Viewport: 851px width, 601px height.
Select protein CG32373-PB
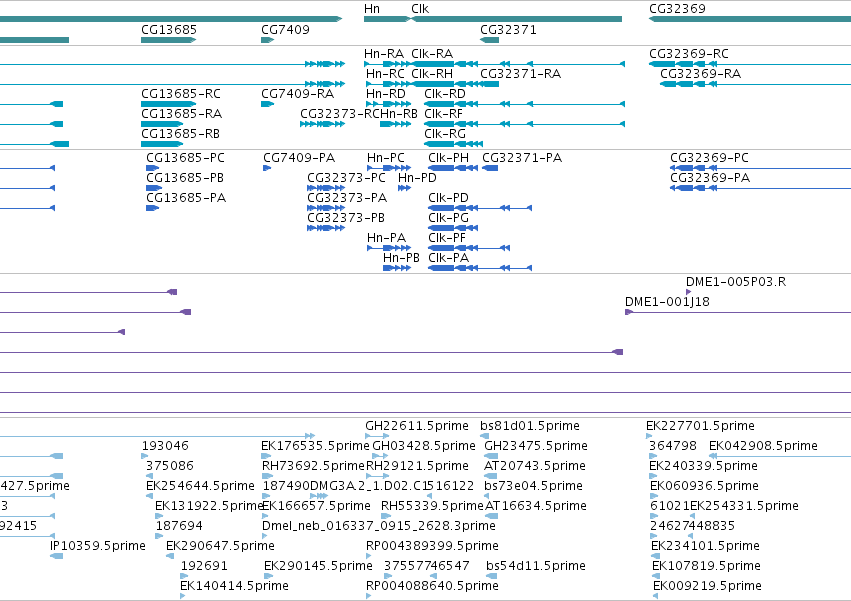coord(346,218)
